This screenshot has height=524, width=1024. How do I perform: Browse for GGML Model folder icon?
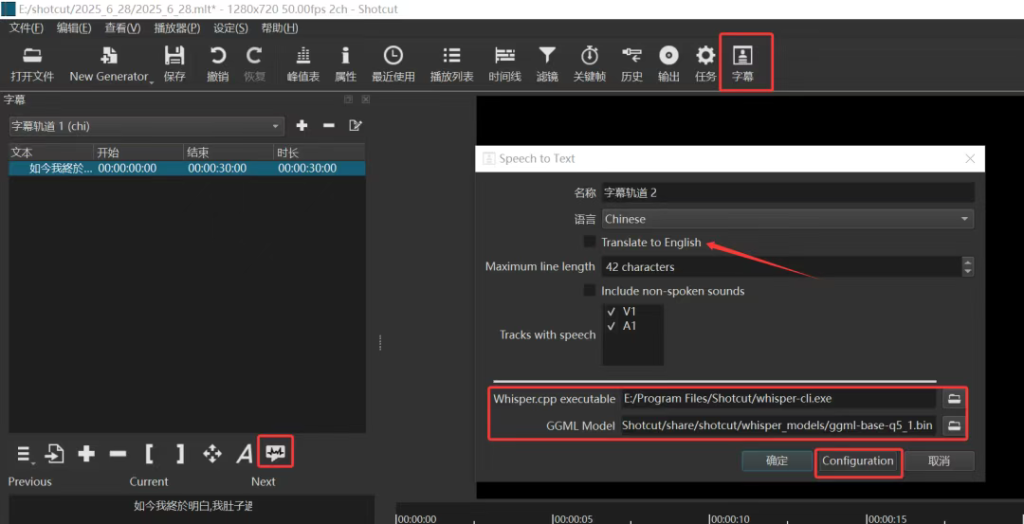(954, 426)
